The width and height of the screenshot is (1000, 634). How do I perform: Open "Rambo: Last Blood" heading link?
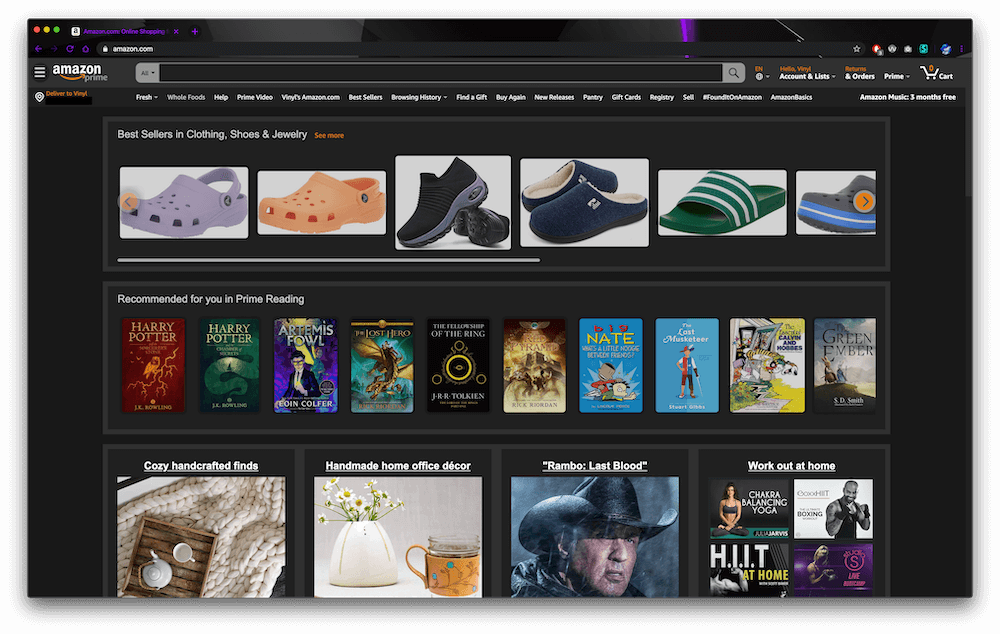594,466
